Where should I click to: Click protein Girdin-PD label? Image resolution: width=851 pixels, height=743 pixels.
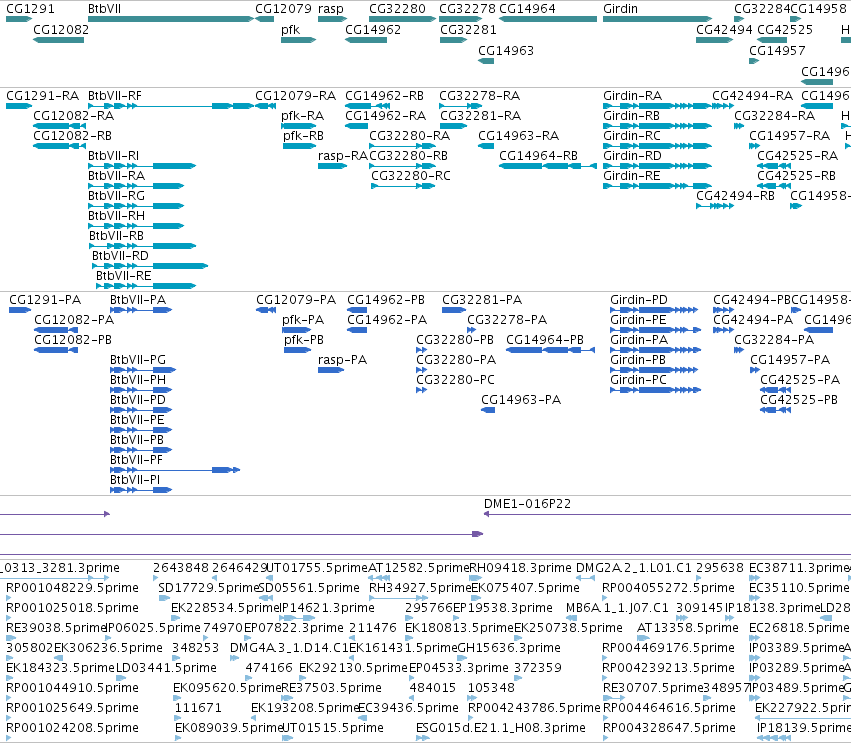click(639, 300)
